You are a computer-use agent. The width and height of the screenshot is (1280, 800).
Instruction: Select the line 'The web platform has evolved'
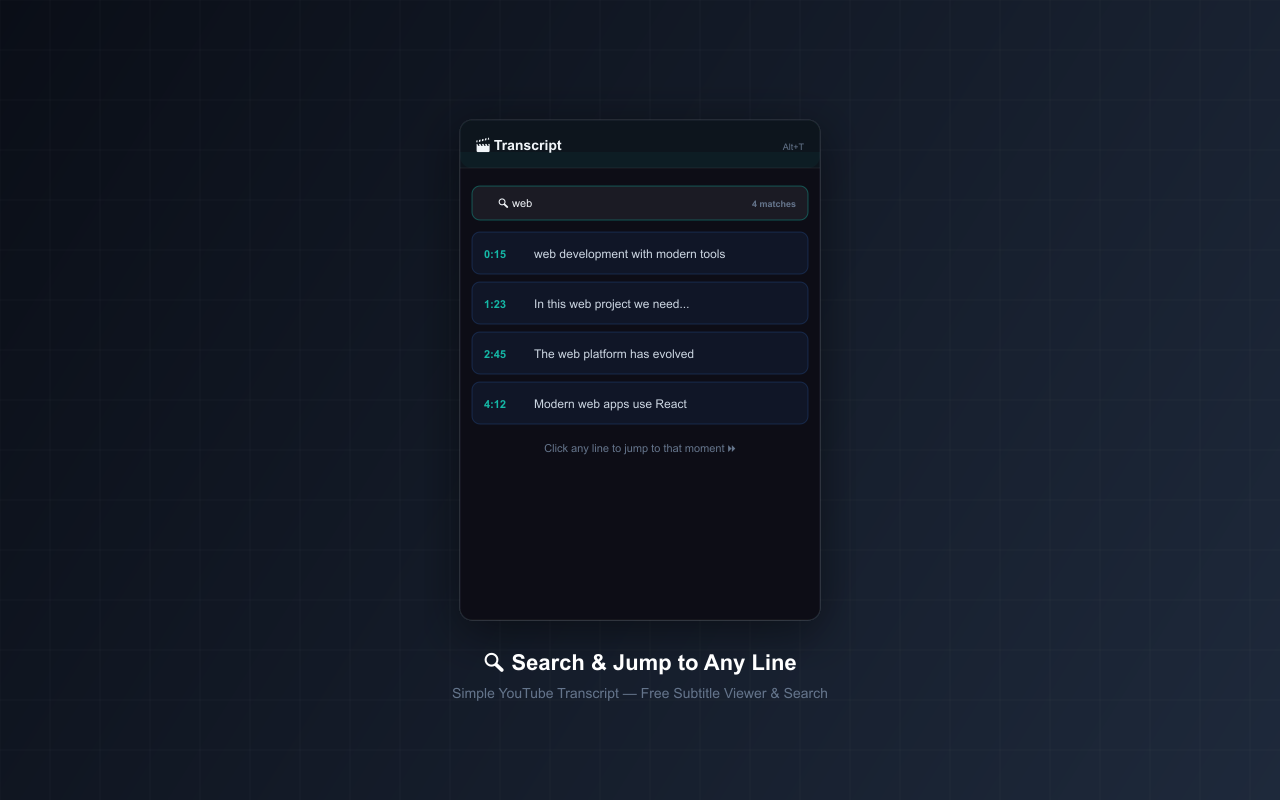click(613, 354)
